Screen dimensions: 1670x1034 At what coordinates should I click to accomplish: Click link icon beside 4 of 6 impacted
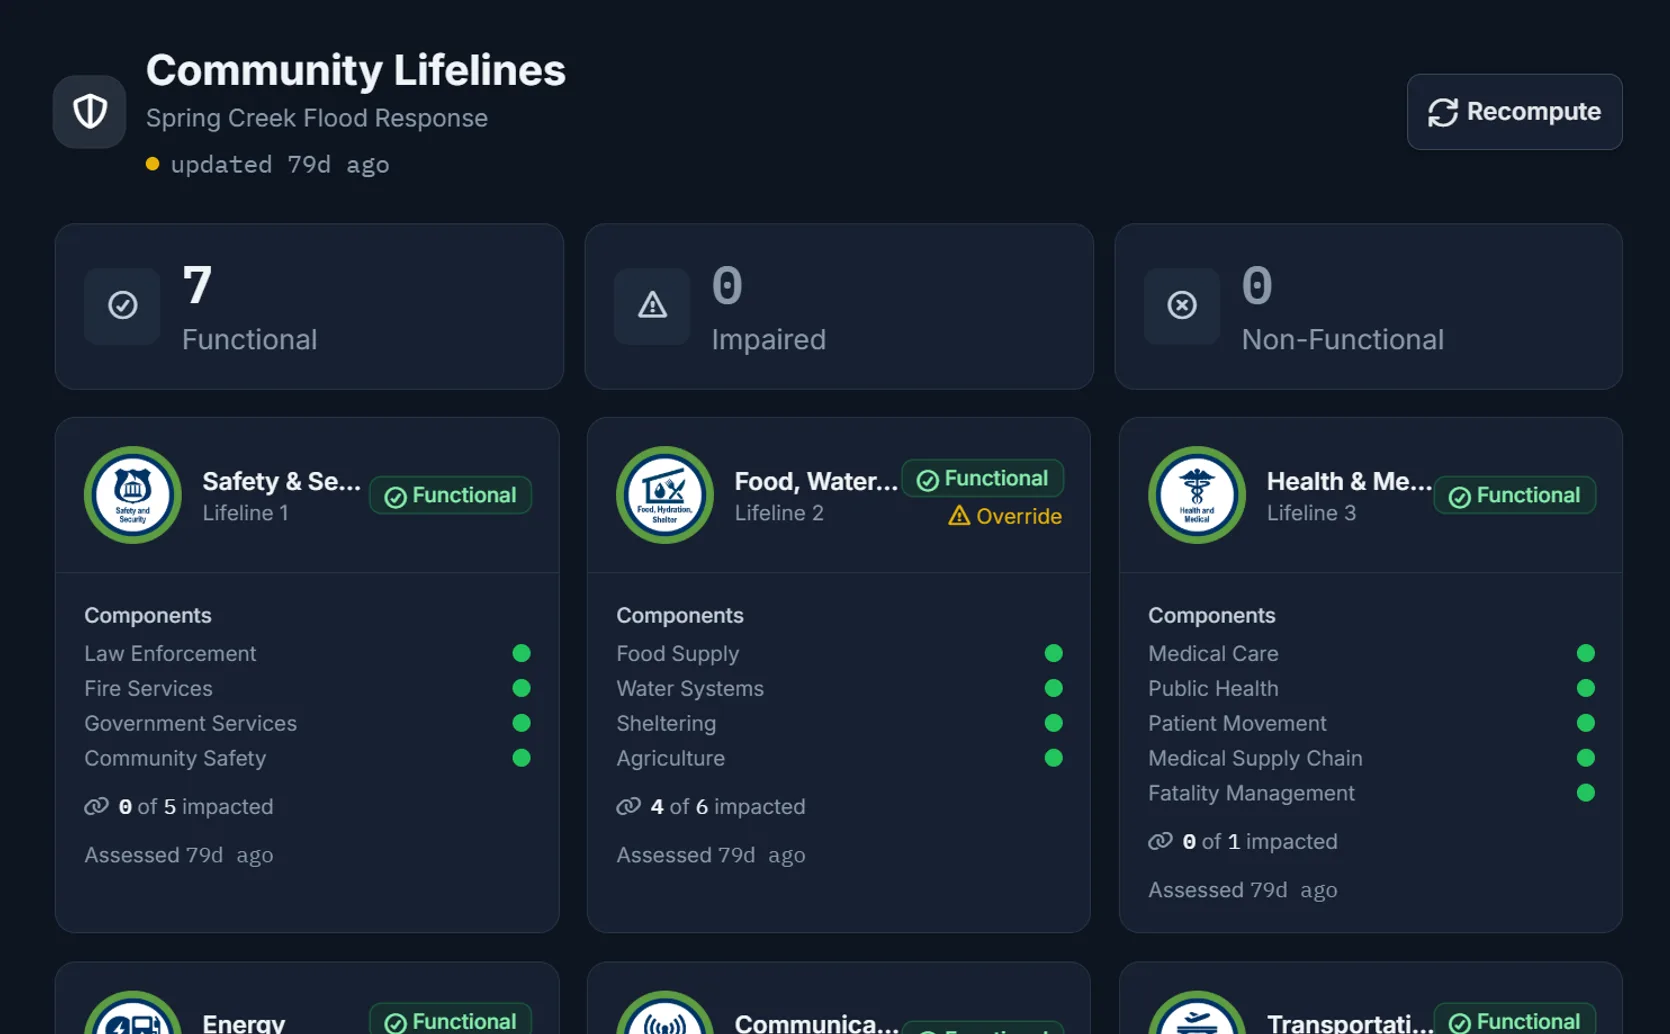628,806
